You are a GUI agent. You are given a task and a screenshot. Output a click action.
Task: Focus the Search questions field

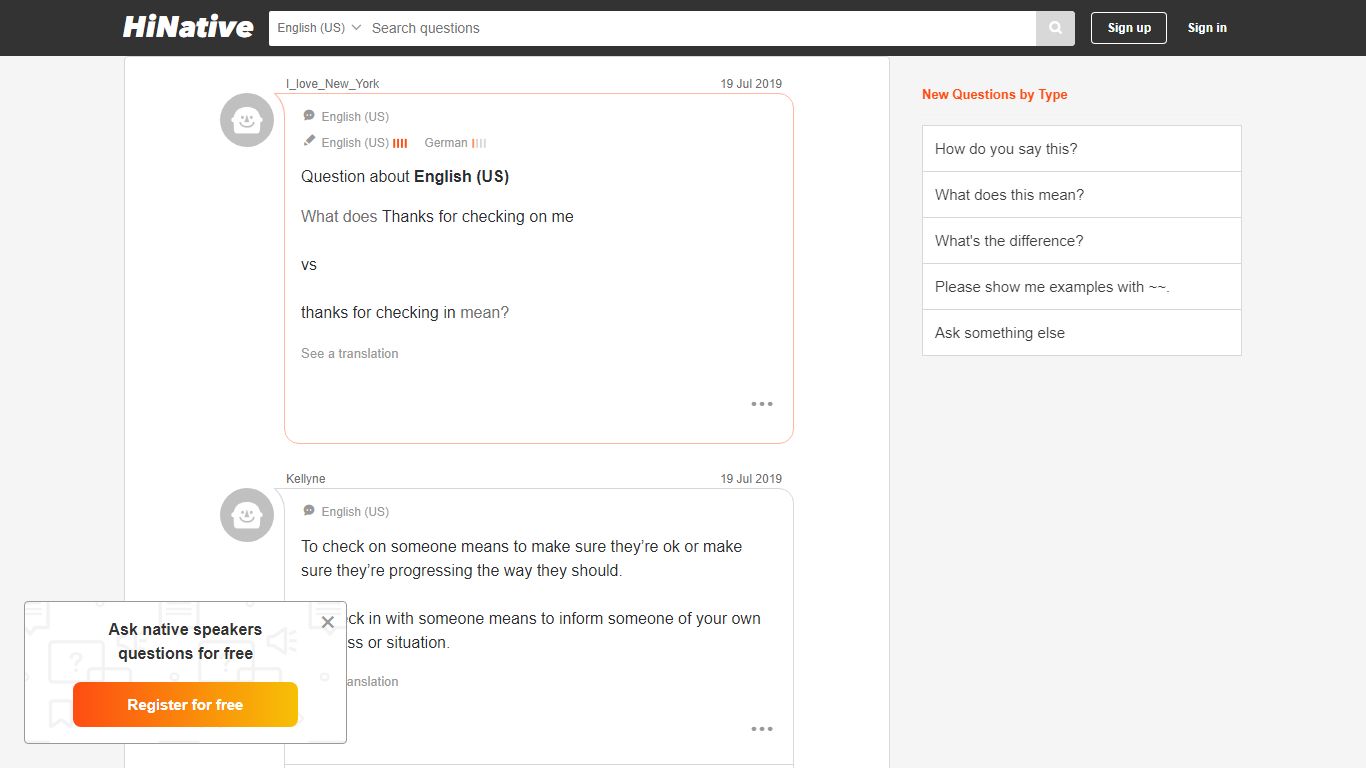[x=701, y=28]
